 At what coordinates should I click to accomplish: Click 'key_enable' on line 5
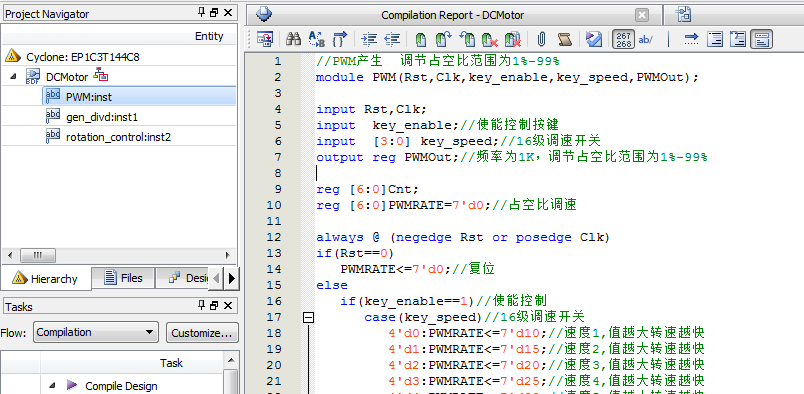click(x=412, y=126)
